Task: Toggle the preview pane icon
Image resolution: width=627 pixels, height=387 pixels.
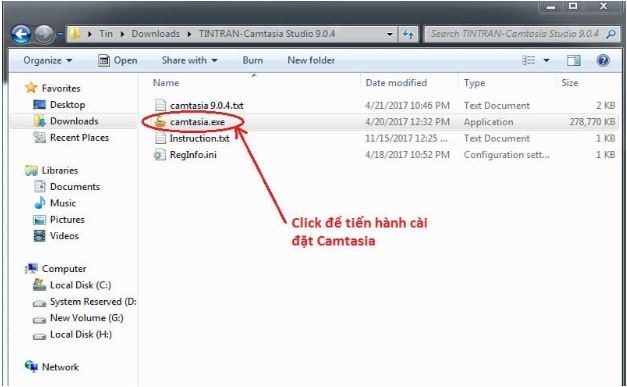Action: tap(573, 60)
